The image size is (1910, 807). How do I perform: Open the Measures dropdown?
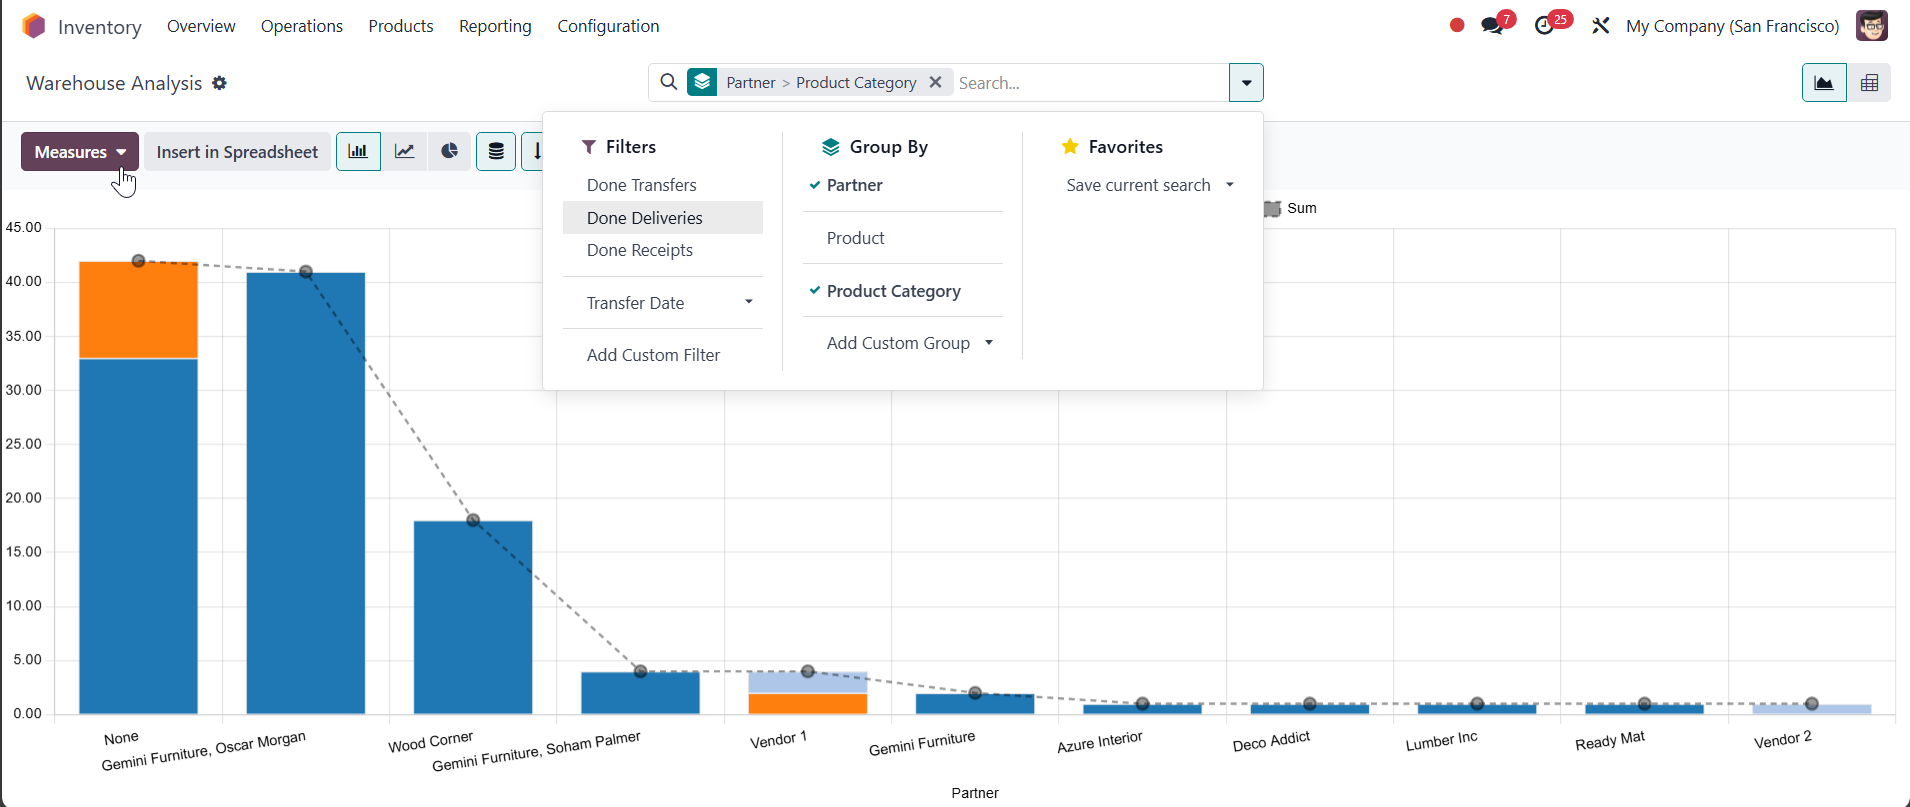(80, 151)
